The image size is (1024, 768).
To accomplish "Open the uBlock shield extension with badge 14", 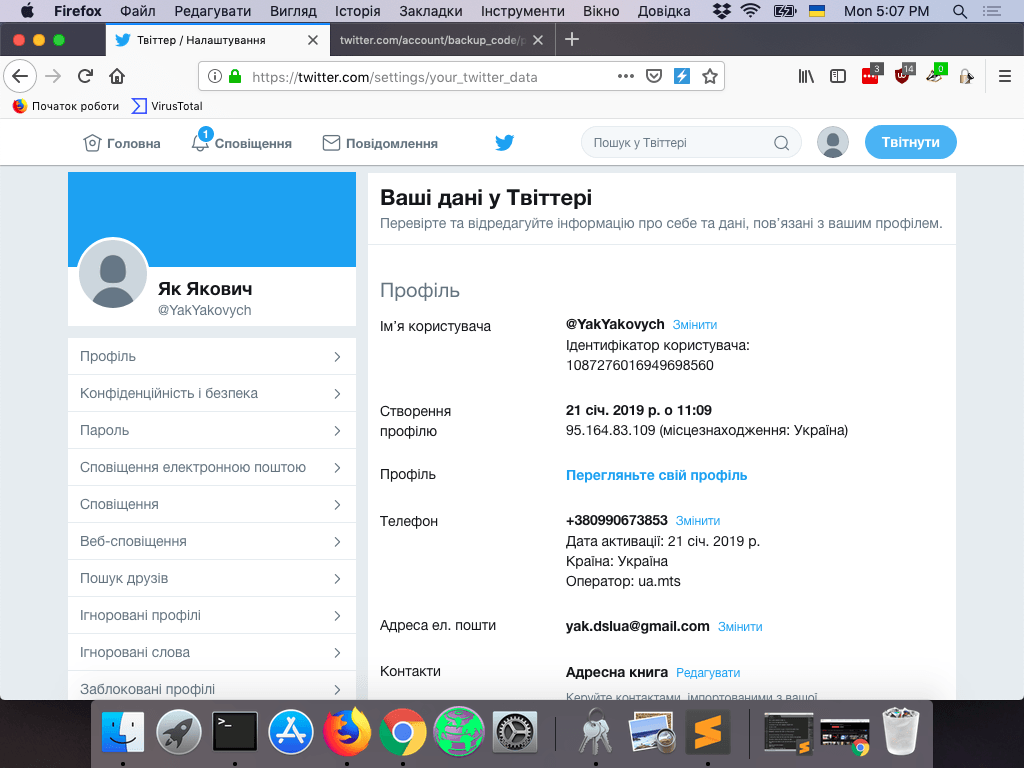I will [x=903, y=75].
